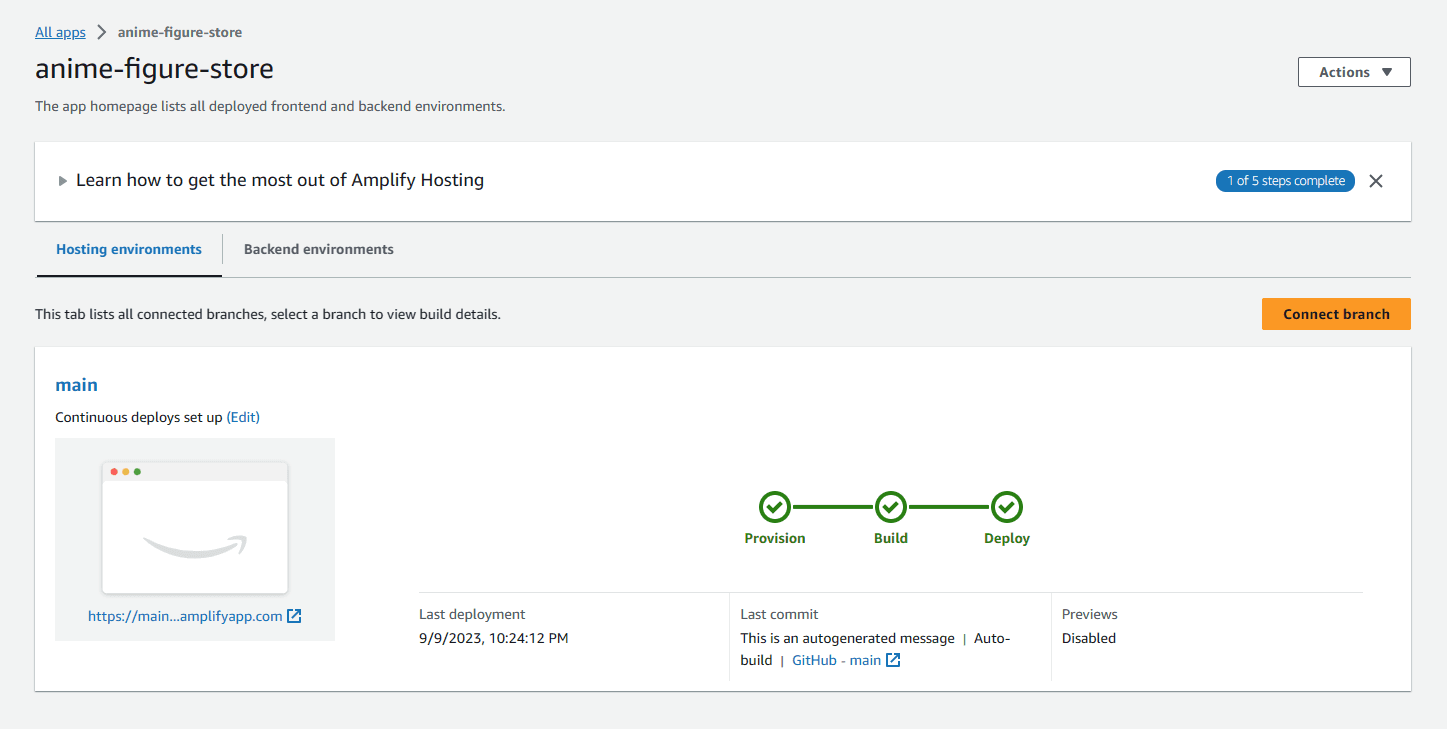Dismiss the Amplify Hosting guide with X
Image resolution: width=1447 pixels, height=729 pixels.
point(1376,181)
